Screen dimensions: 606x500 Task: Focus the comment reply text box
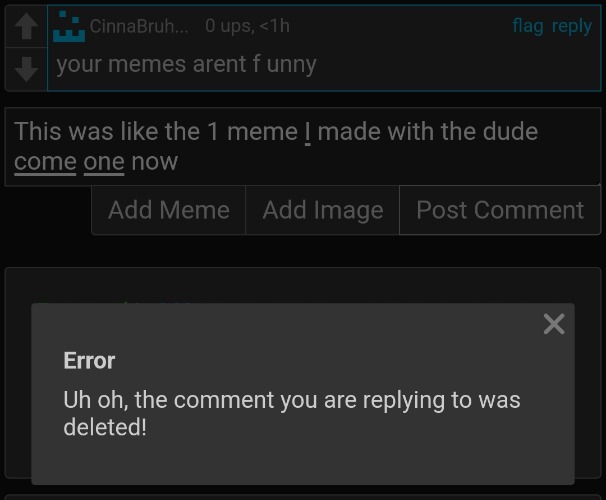[x=300, y=146]
